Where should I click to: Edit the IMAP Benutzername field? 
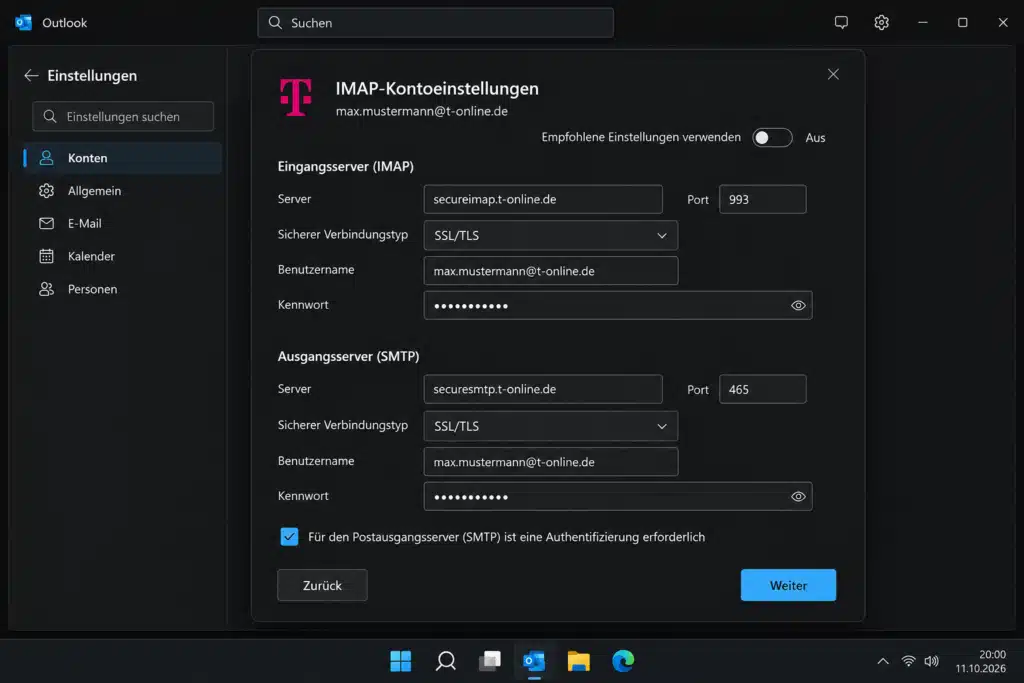551,270
